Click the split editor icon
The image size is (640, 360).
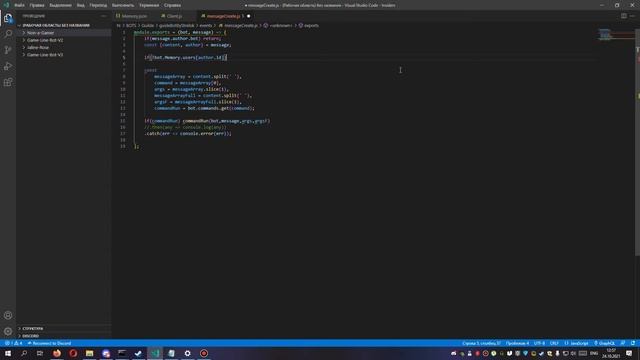click(624, 16)
